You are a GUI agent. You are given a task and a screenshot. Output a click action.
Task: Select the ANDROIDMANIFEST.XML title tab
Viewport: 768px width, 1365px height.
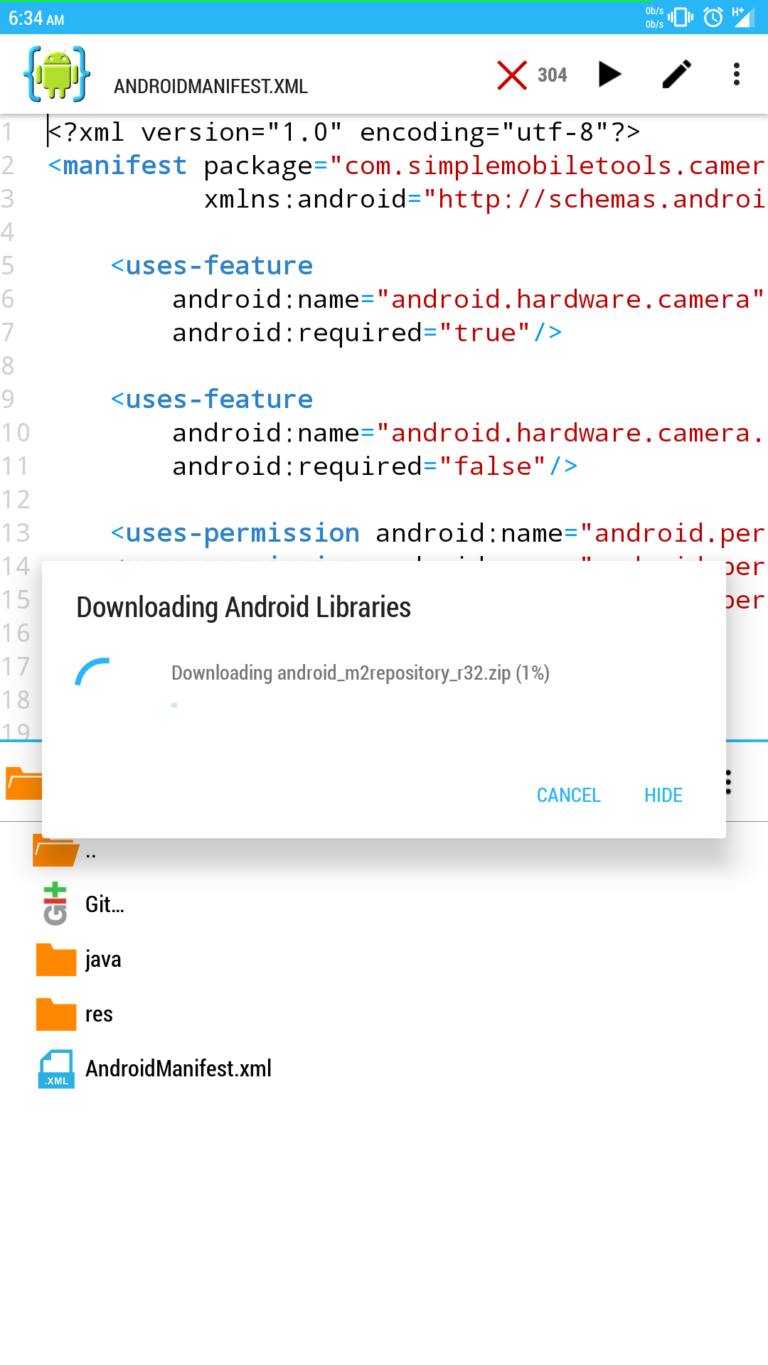(x=211, y=87)
